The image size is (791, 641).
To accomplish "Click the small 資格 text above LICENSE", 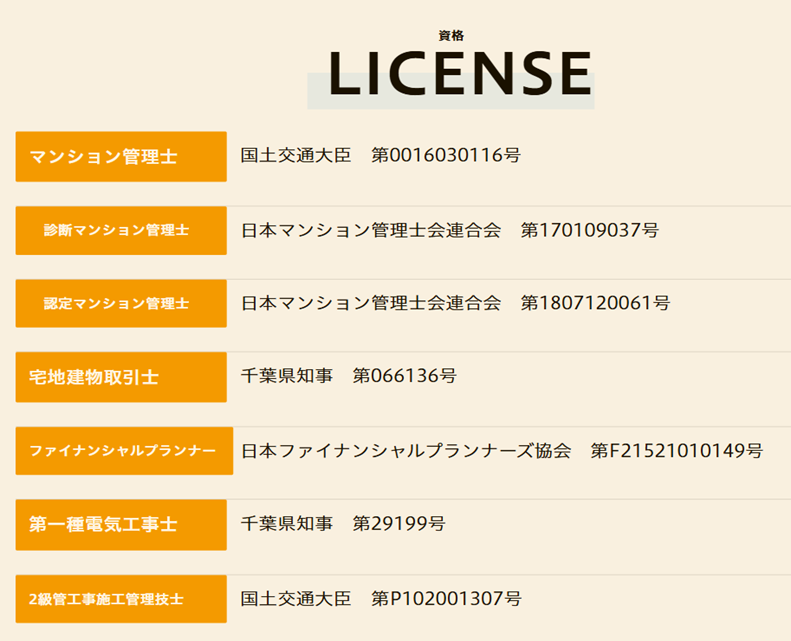I will click(451, 36).
